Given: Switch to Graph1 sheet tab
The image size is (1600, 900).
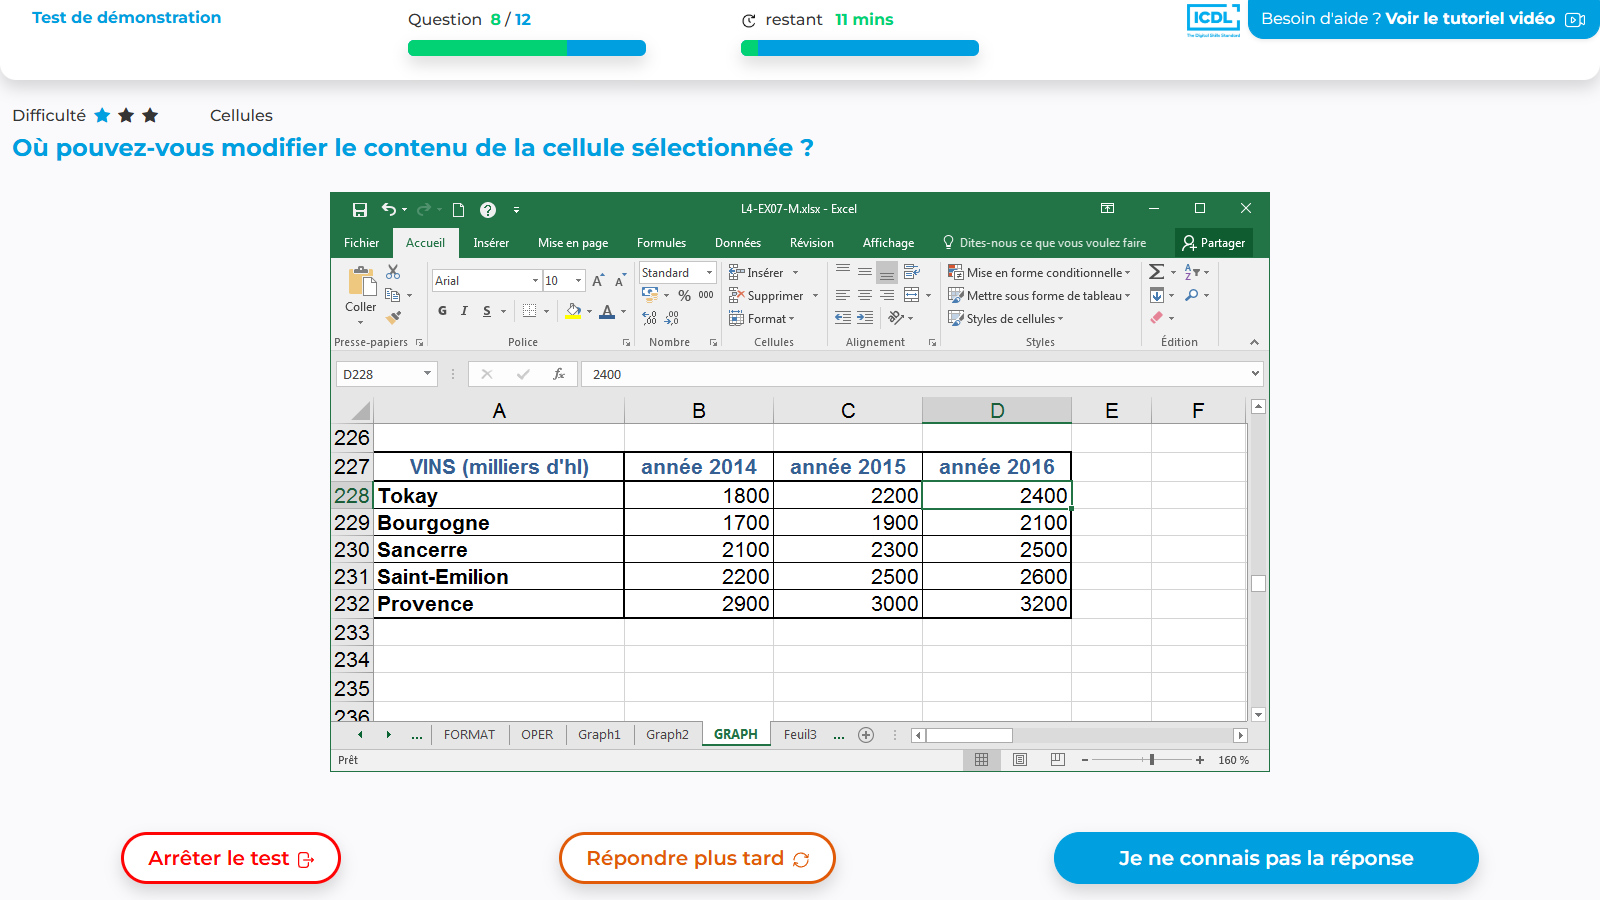Looking at the screenshot, I should point(599,735).
